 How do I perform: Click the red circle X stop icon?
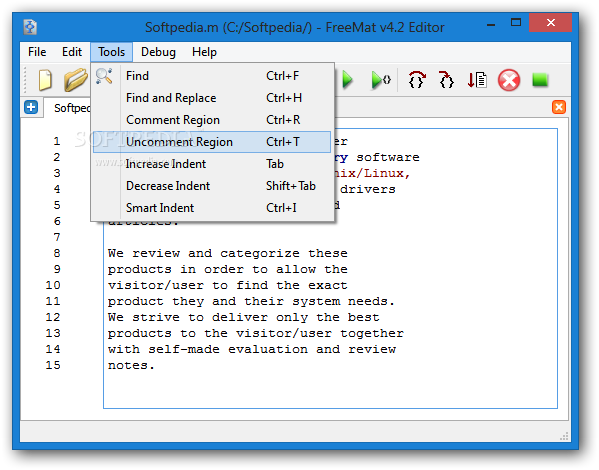coord(509,80)
